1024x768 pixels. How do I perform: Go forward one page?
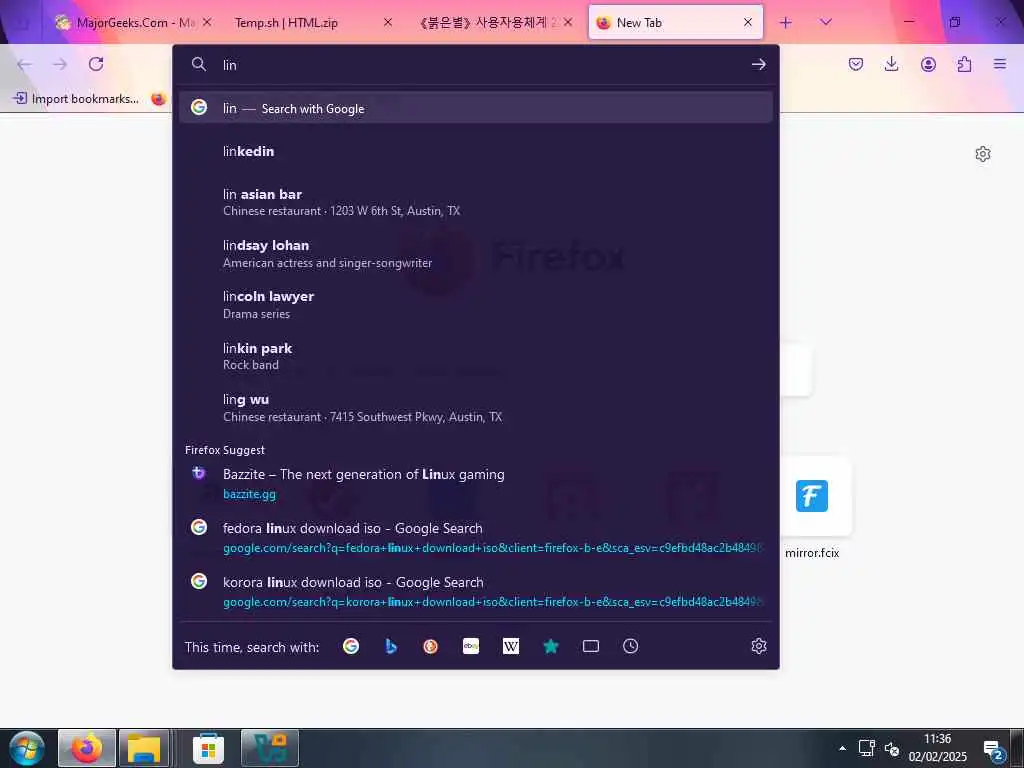pyautogui.click(x=60, y=64)
